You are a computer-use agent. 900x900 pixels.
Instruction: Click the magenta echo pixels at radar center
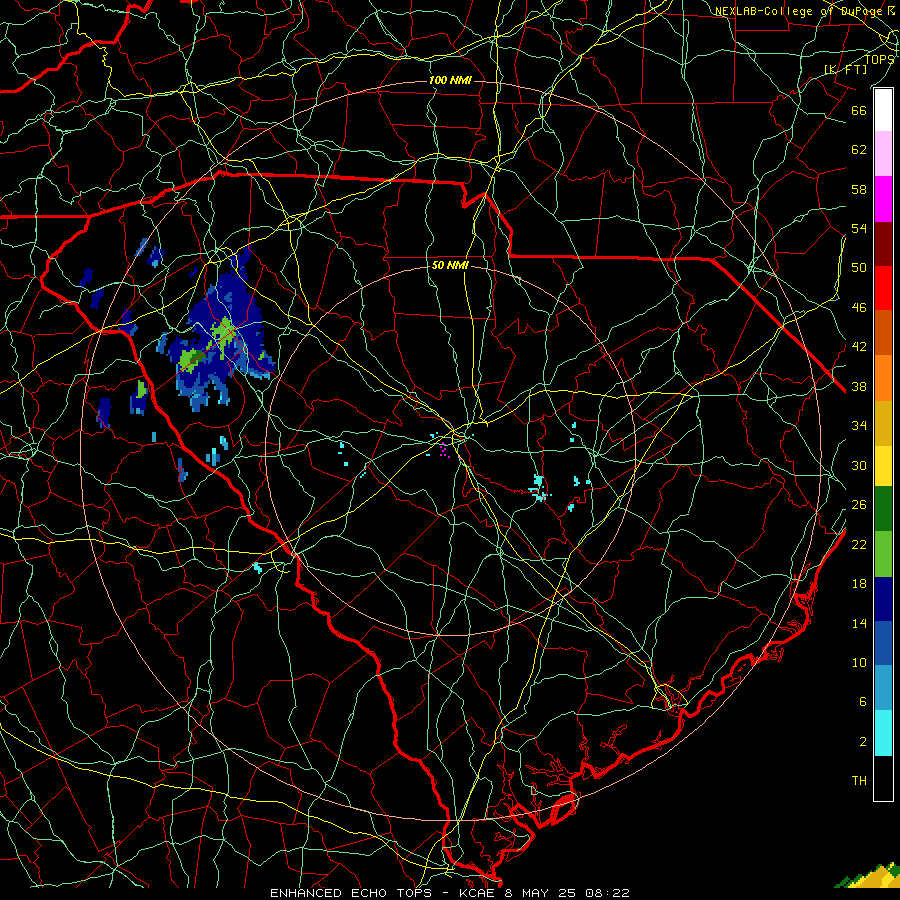[444, 449]
